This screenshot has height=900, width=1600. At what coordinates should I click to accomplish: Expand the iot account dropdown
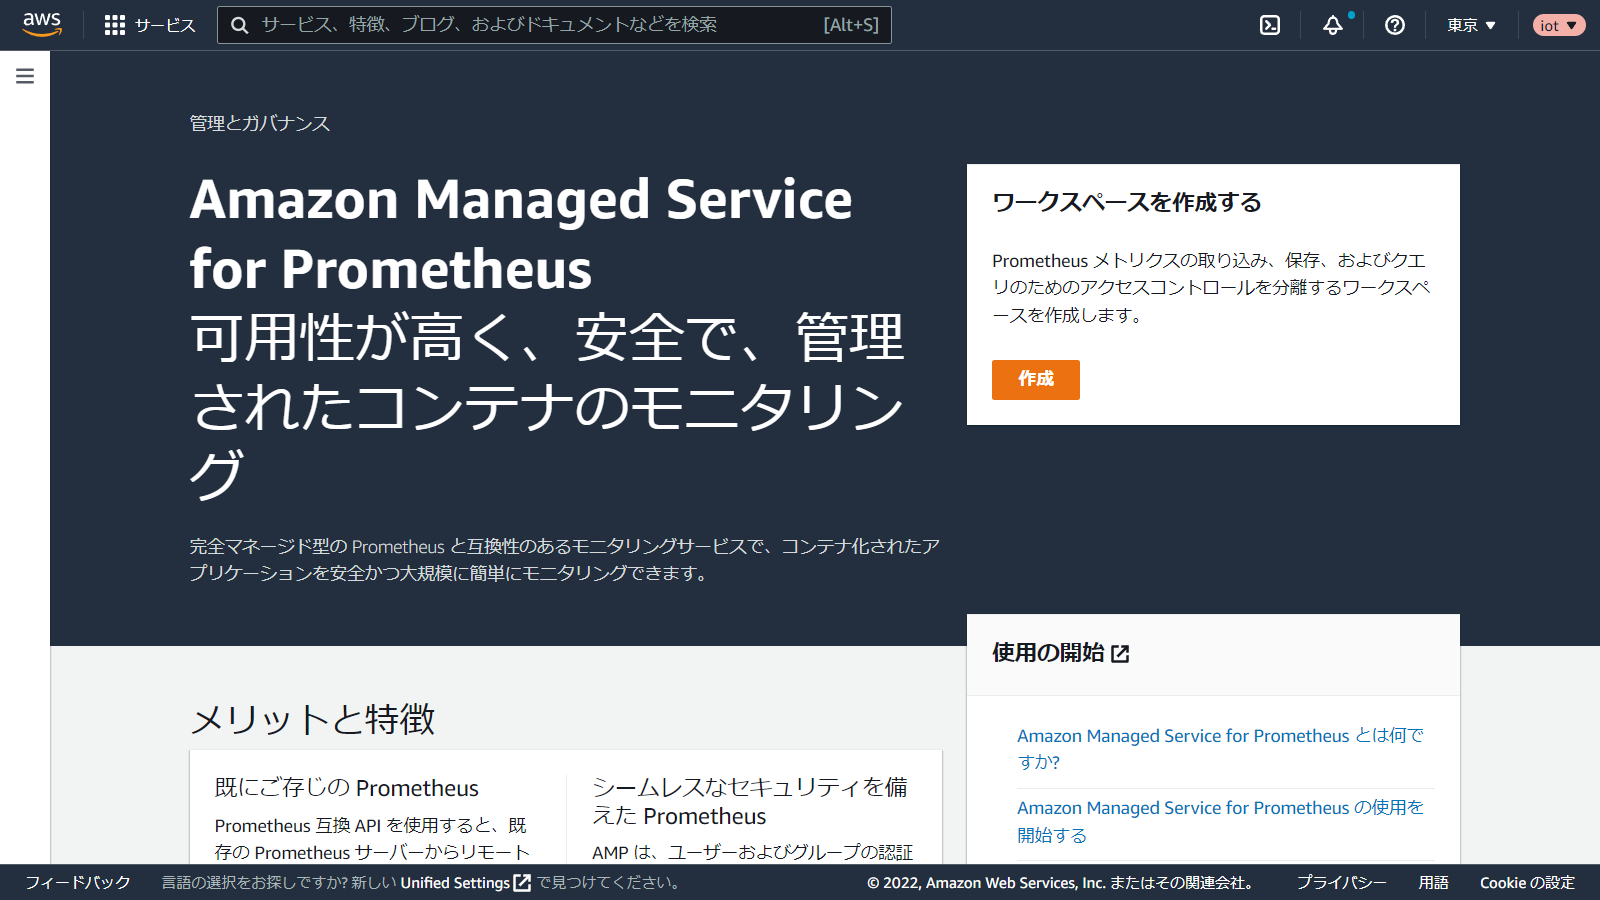pyautogui.click(x=1558, y=25)
